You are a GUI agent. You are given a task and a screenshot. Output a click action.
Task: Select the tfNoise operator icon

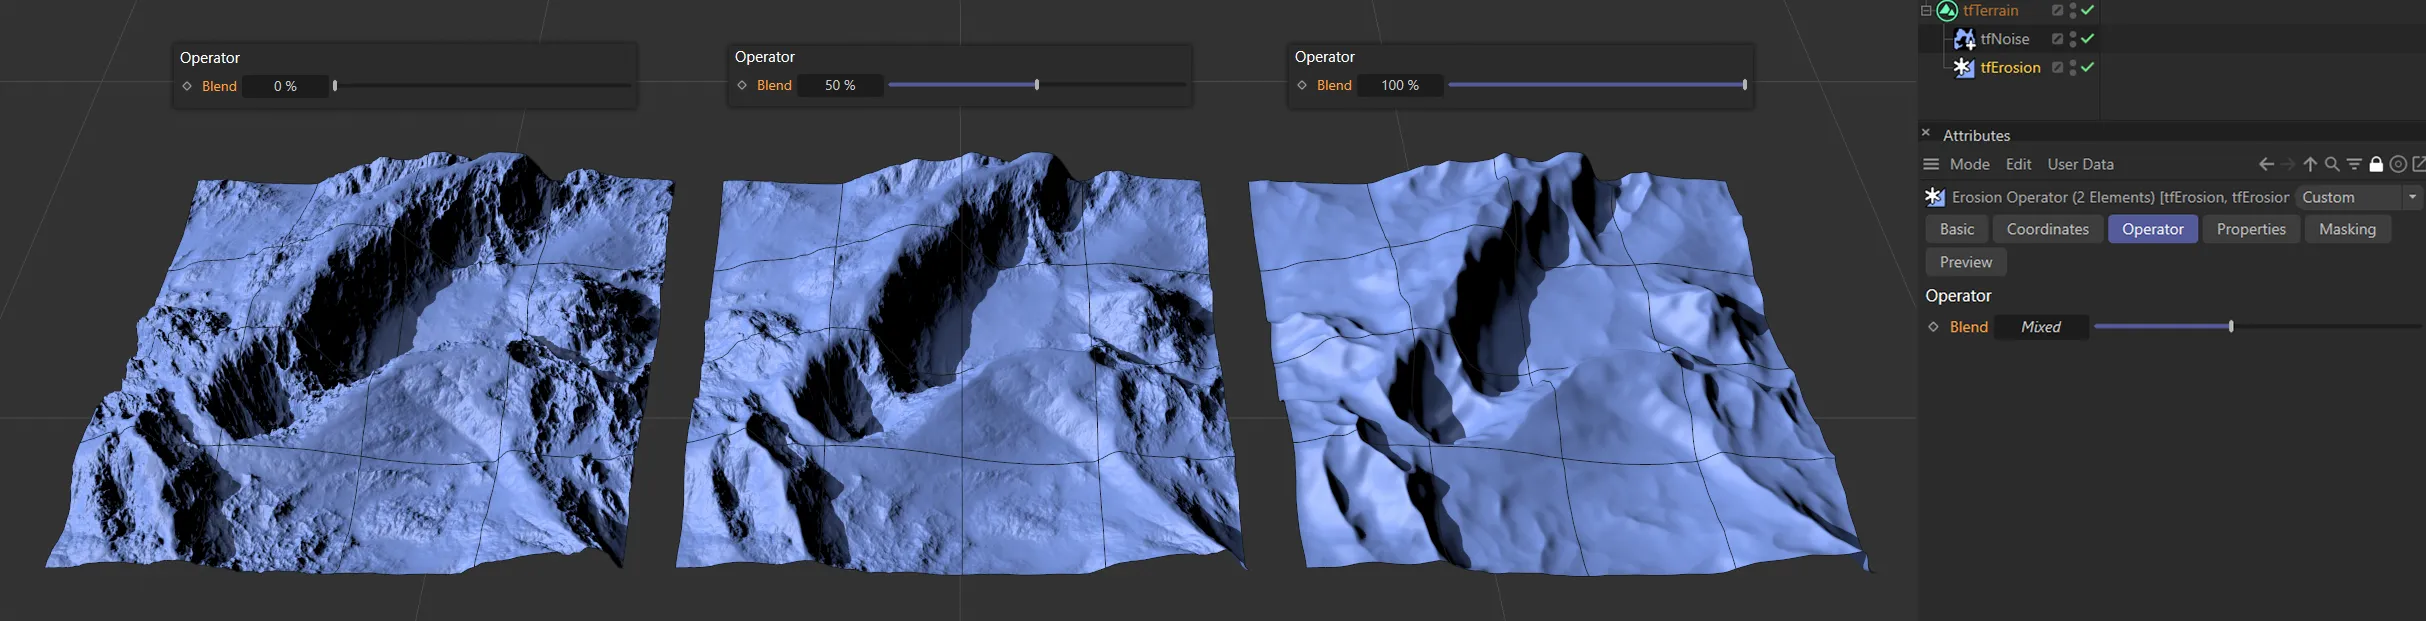click(1964, 39)
